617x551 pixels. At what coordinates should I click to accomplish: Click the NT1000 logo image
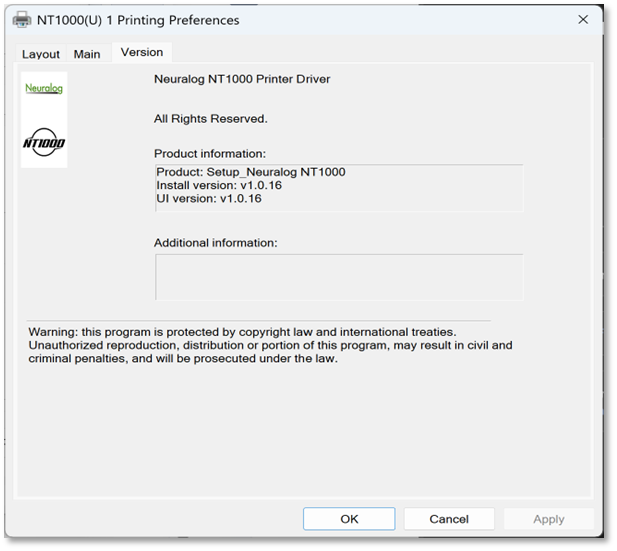click(44, 144)
